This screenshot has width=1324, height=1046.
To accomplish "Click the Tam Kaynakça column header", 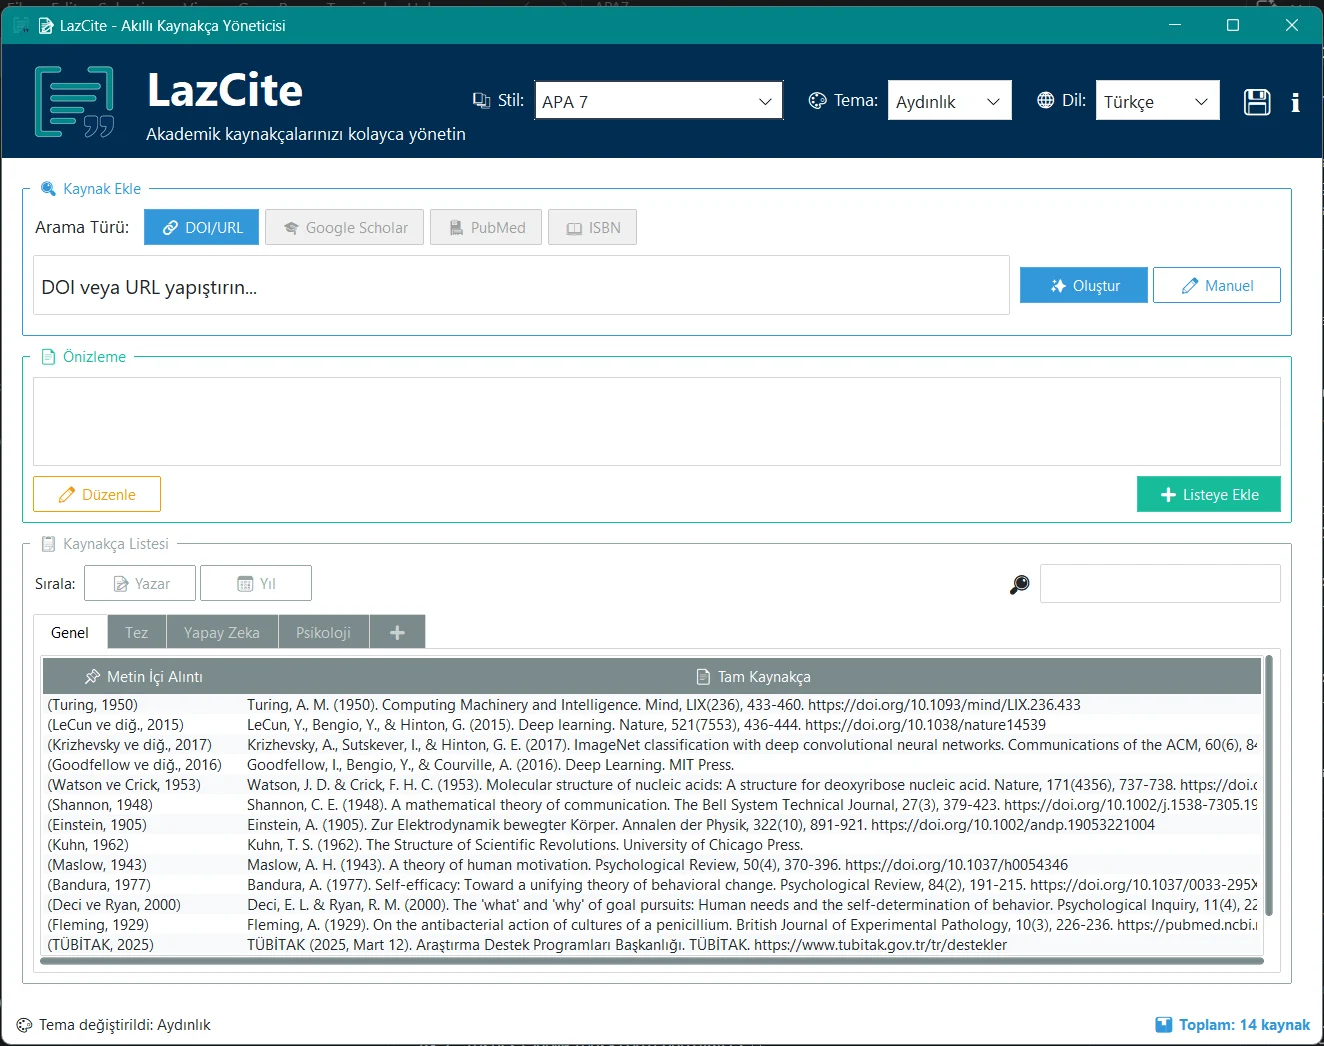I will [x=753, y=676].
